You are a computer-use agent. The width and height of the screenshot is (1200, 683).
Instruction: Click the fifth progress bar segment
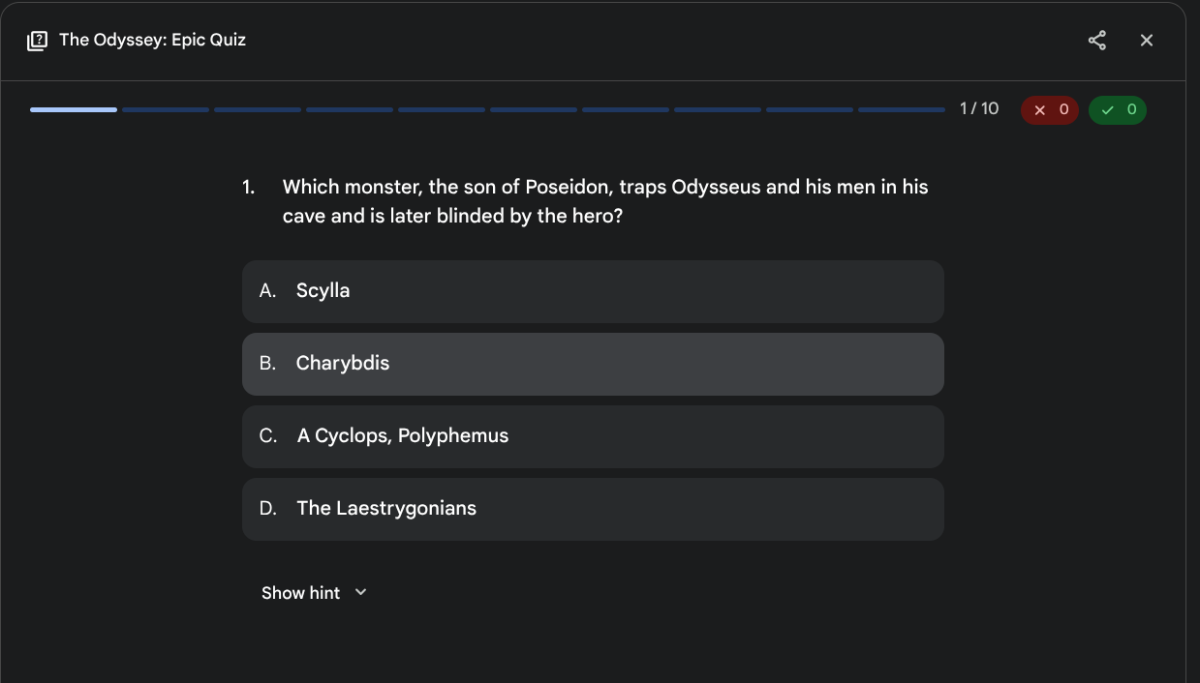tap(441, 109)
